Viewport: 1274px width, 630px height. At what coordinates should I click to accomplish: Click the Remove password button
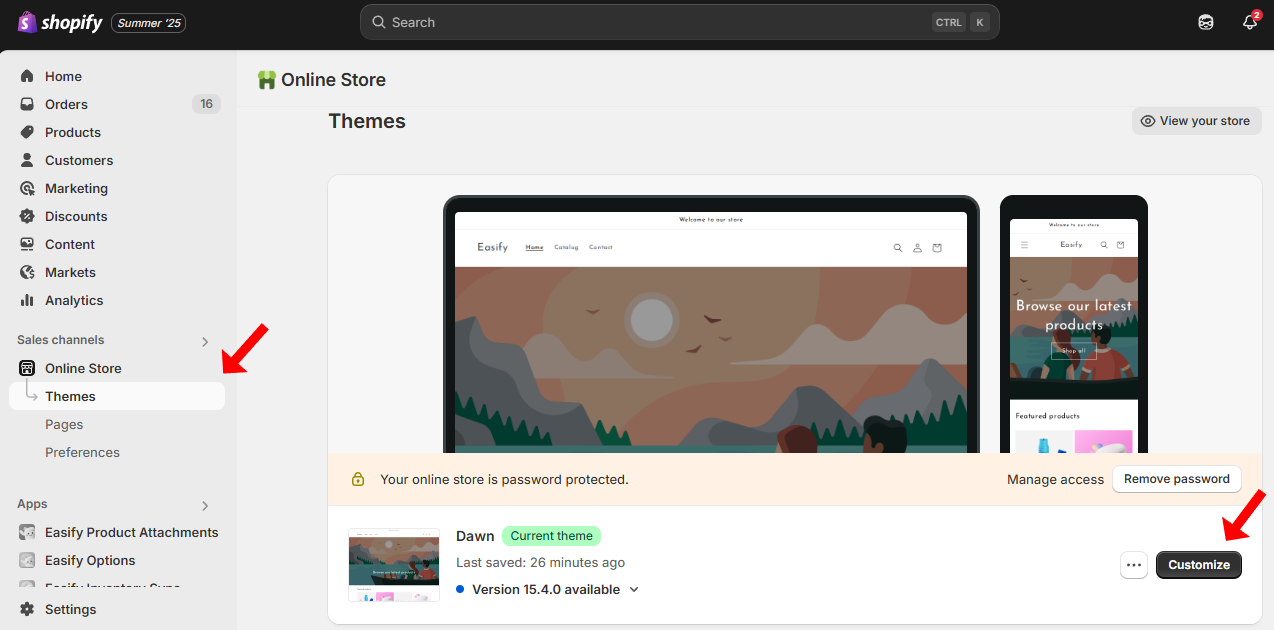(x=1176, y=479)
